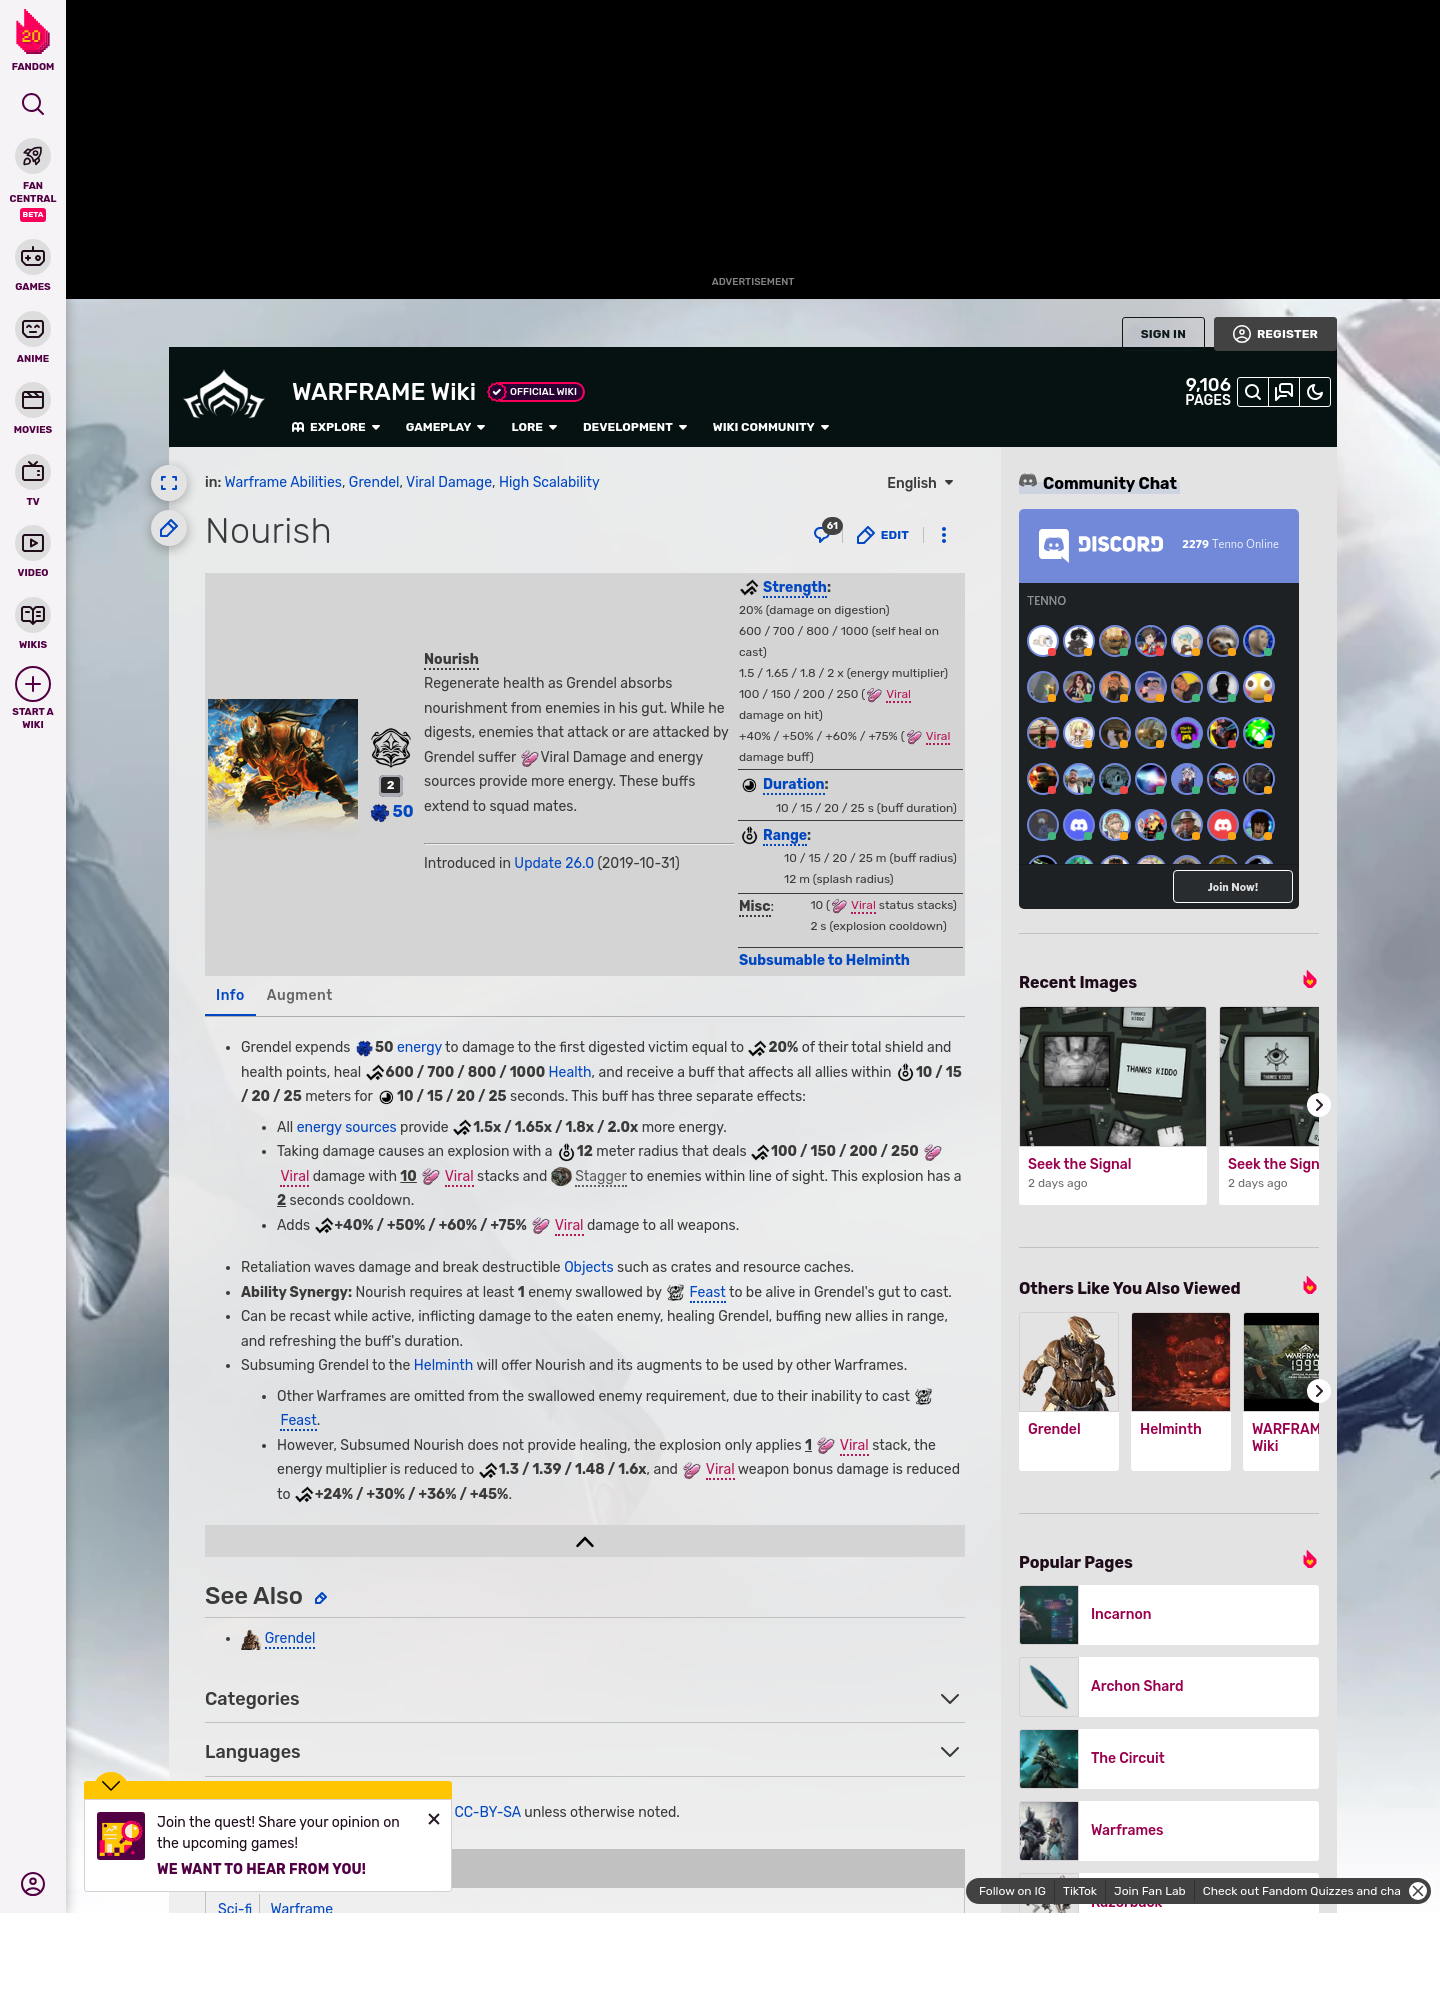This screenshot has width=1440, height=2000.
Task: Advance Recent Images carousel arrow
Action: pos(1318,1105)
